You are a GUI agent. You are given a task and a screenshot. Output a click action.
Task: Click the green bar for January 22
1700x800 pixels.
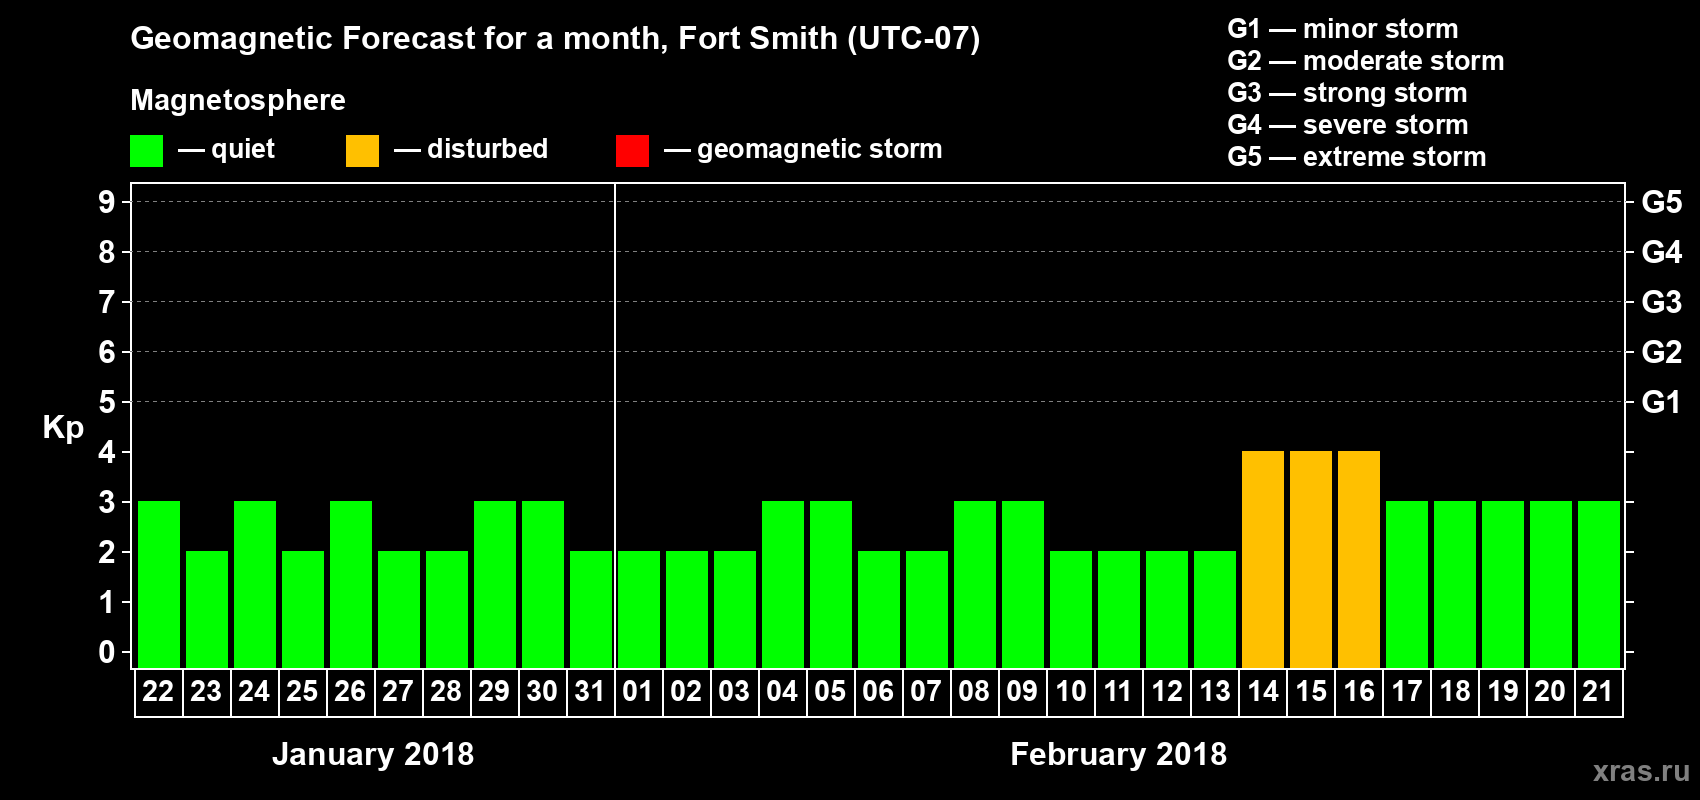[x=159, y=584]
